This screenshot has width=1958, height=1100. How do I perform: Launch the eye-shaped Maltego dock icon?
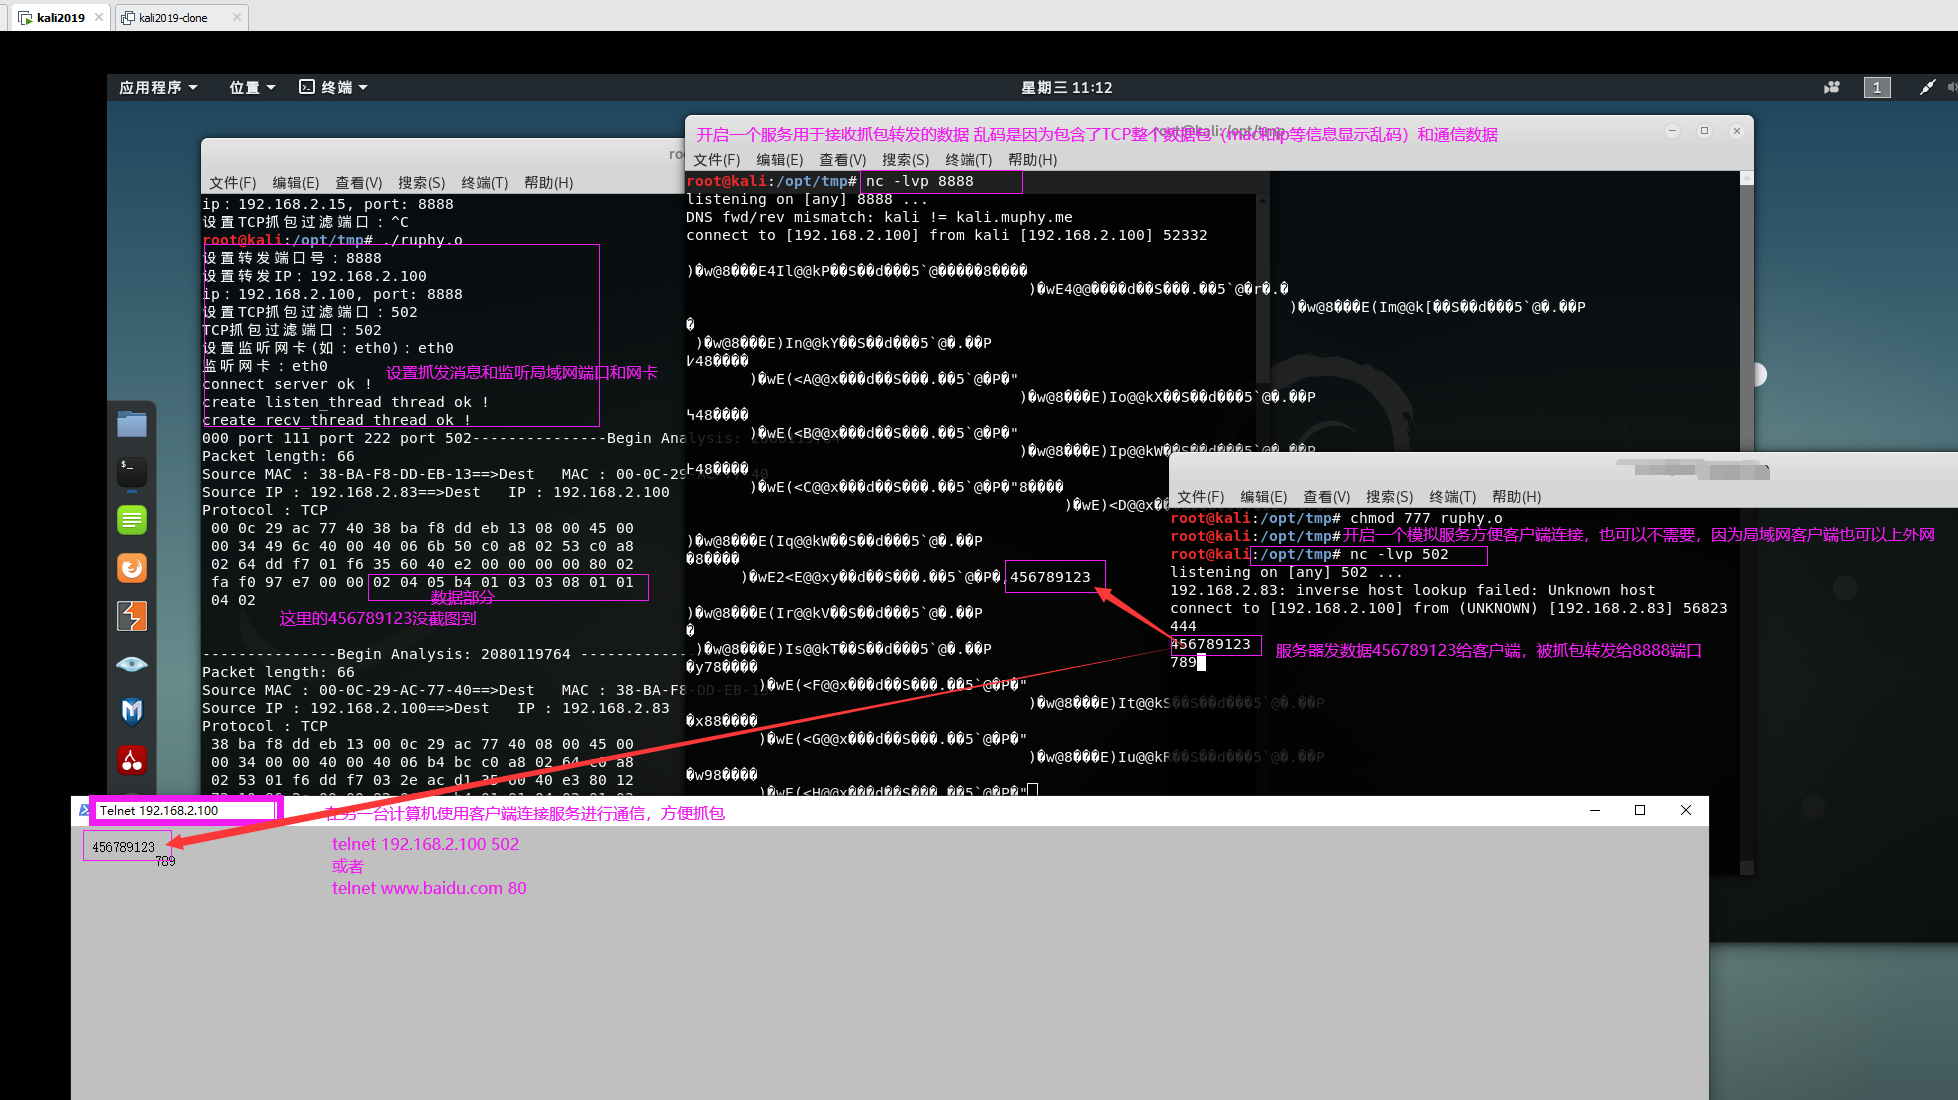(x=132, y=664)
